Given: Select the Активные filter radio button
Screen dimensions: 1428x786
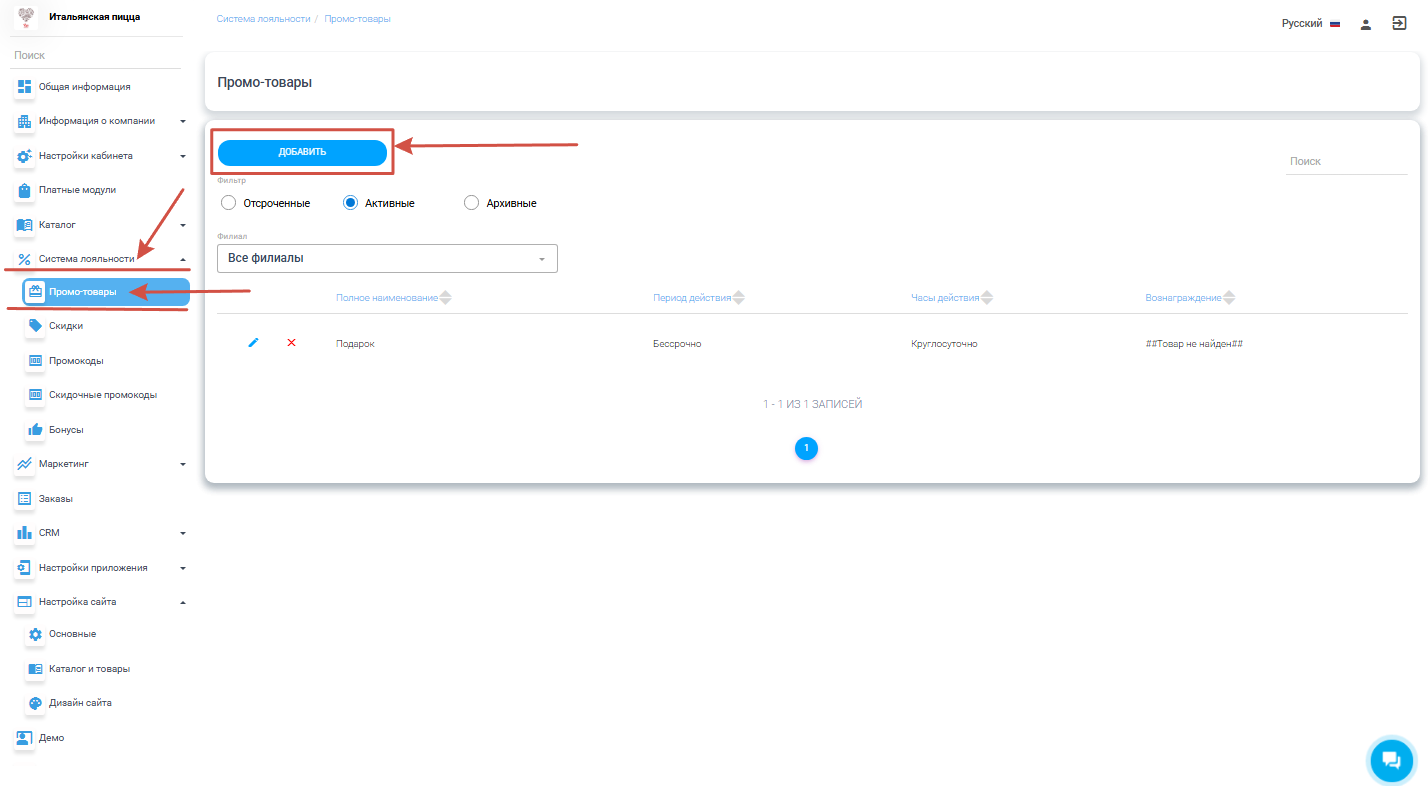Looking at the screenshot, I should pos(350,203).
